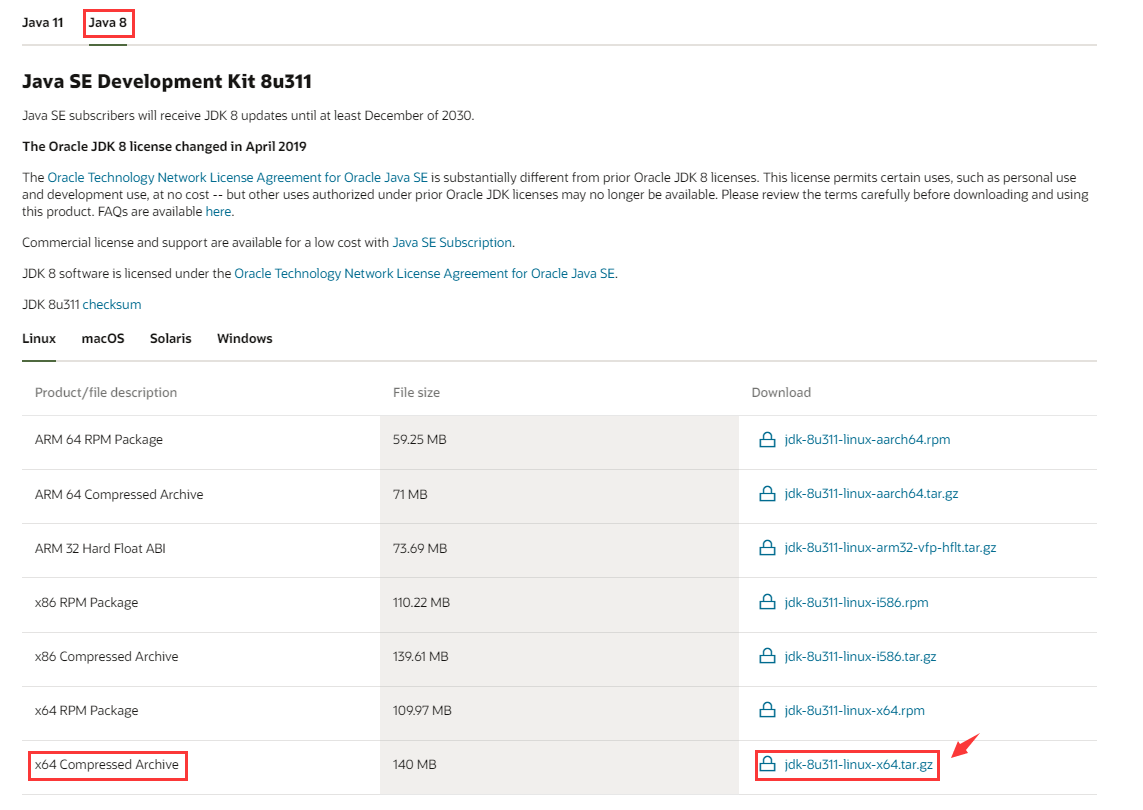
Task: Click the 'ARM 32 Hard Float ABI' description
Action: (x=100, y=548)
